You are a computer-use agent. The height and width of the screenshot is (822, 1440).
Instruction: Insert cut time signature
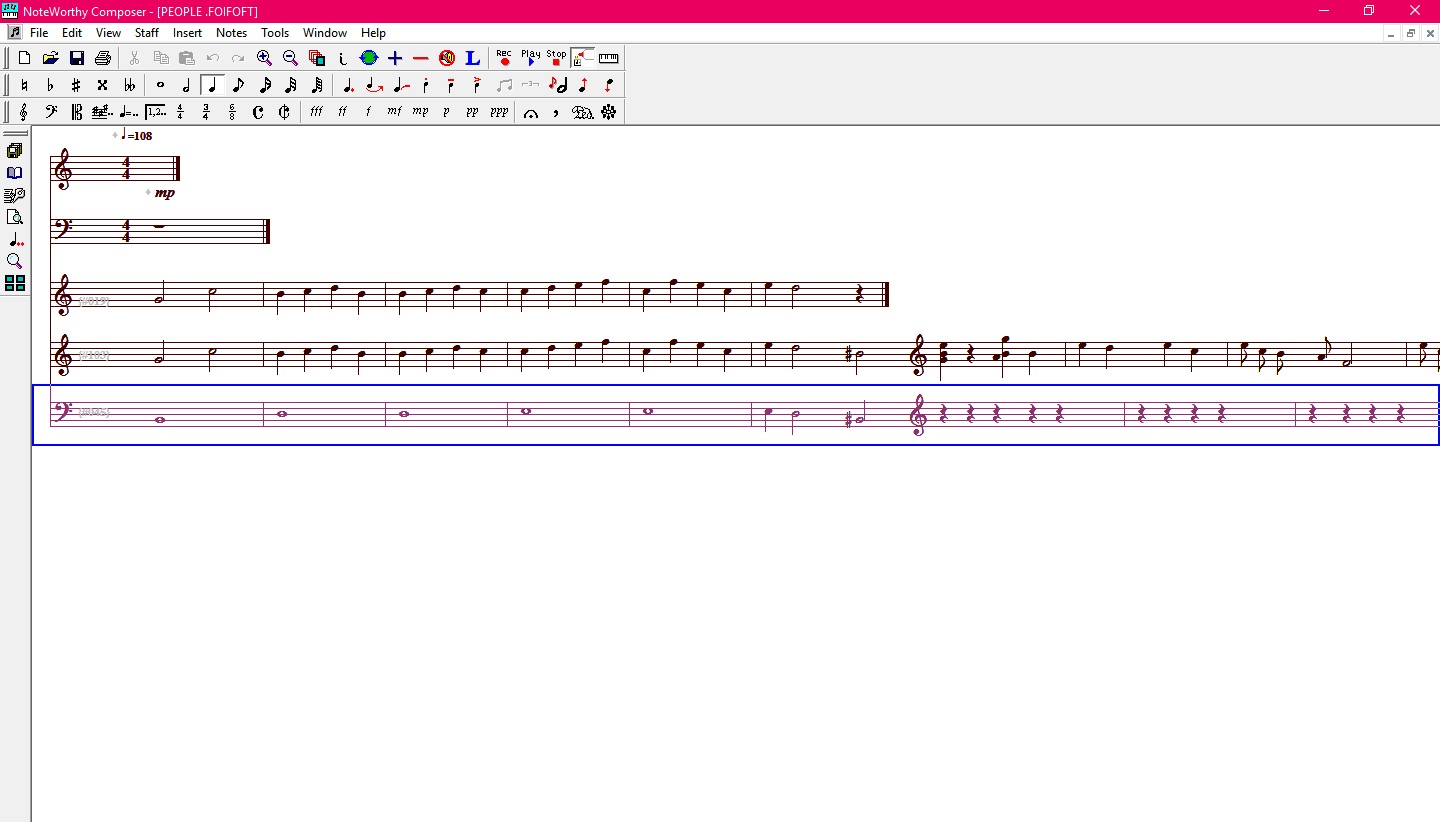click(x=284, y=112)
